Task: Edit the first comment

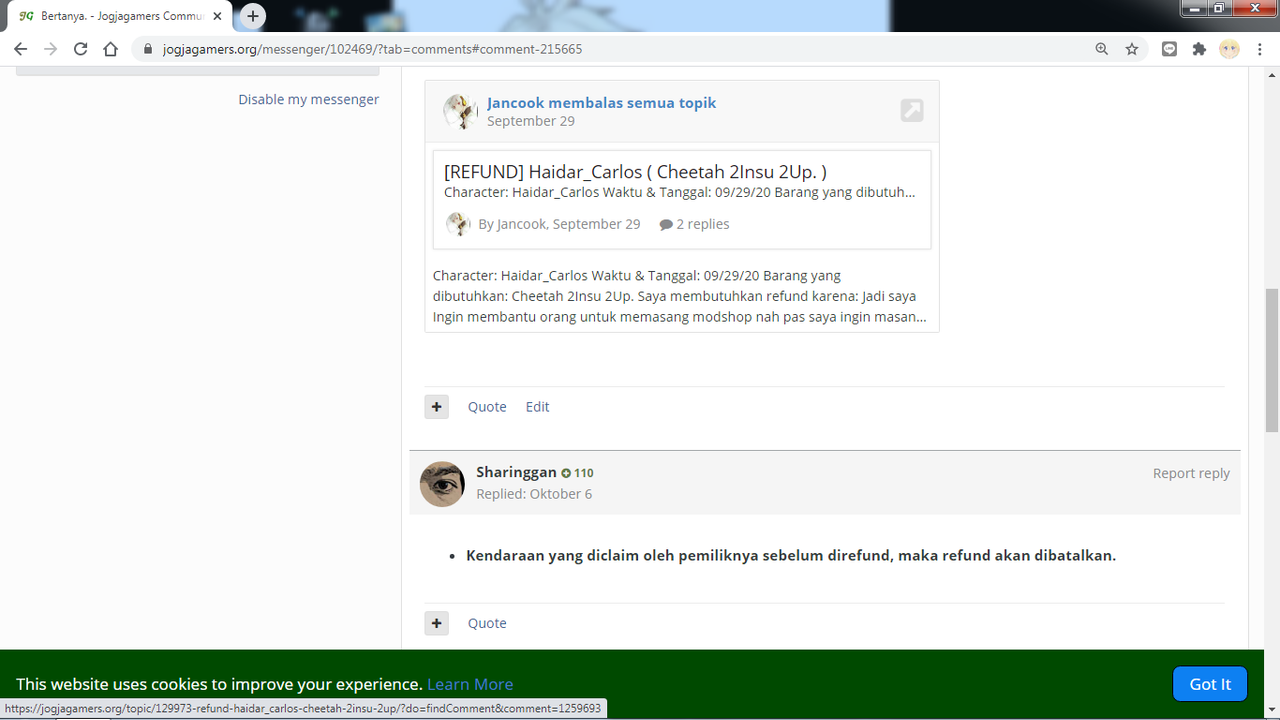Action: click(x=537, y=407)
